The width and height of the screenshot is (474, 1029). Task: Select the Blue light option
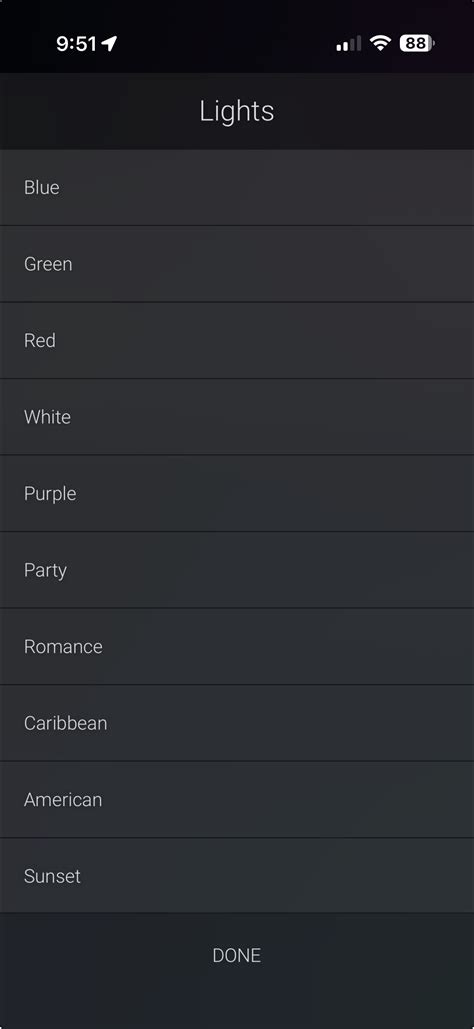237,187
